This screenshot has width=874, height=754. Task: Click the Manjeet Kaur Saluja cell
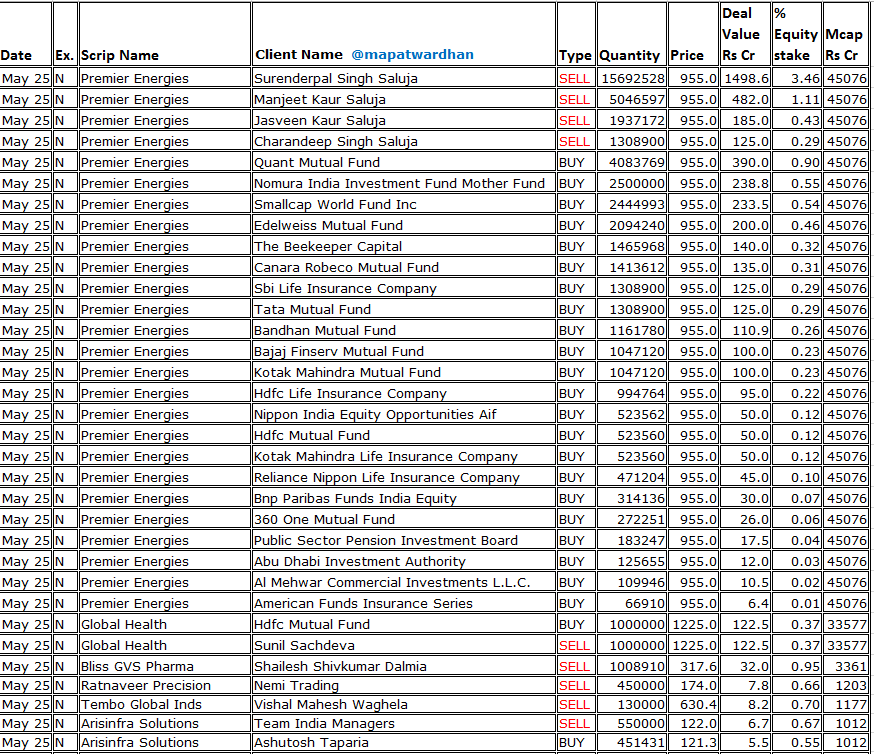pos(404,100)
